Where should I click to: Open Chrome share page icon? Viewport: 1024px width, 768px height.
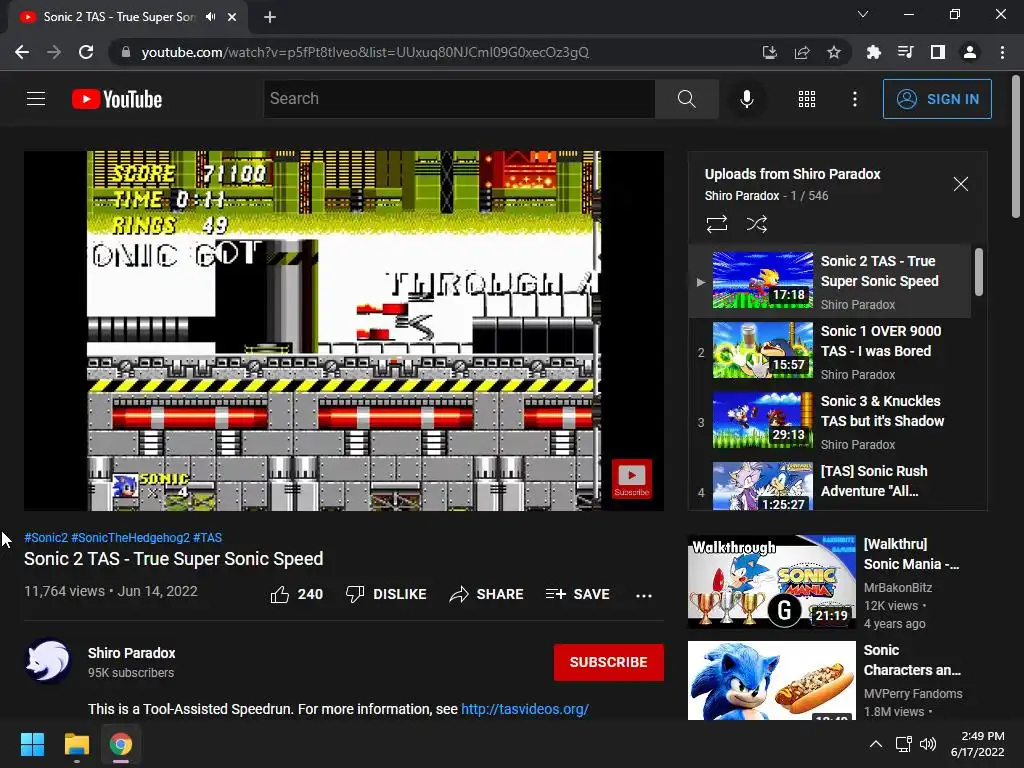(x=802, y=52)
